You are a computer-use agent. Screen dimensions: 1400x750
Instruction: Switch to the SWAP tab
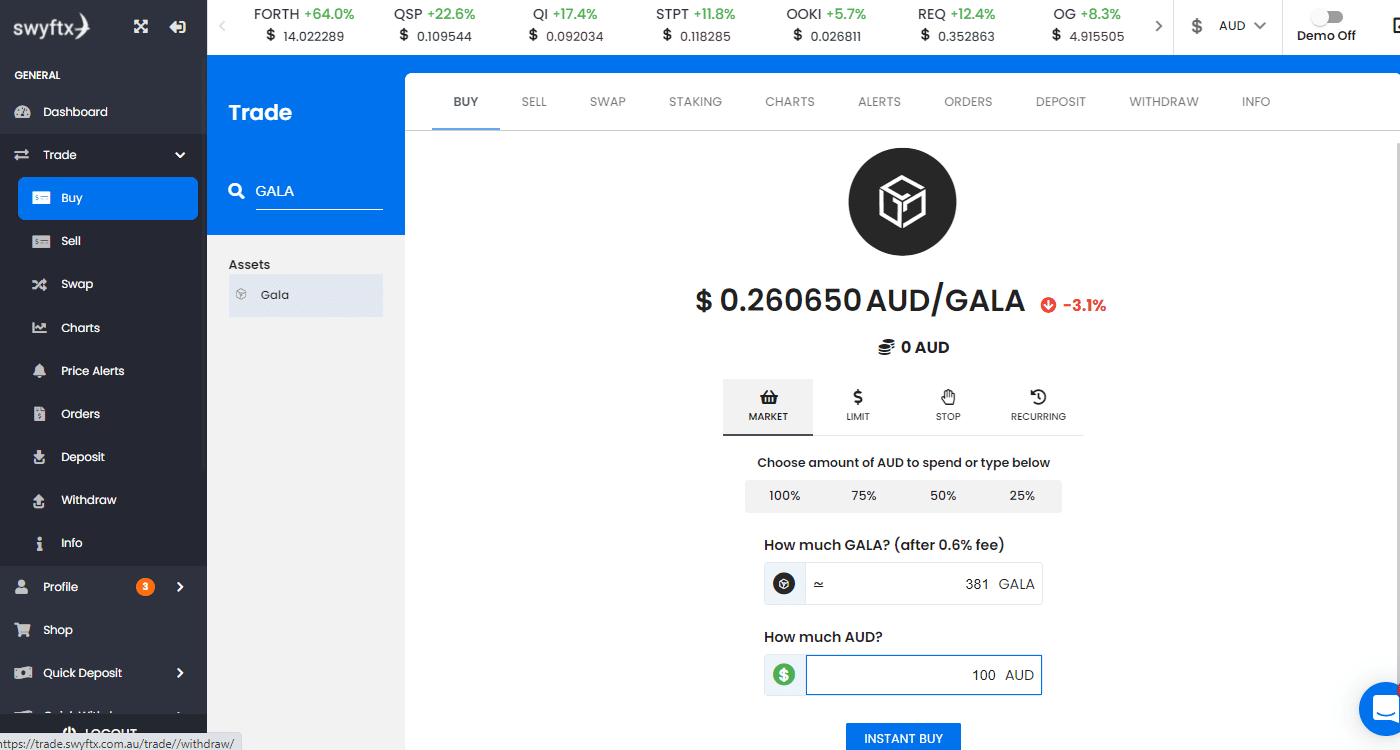point(608,102)
